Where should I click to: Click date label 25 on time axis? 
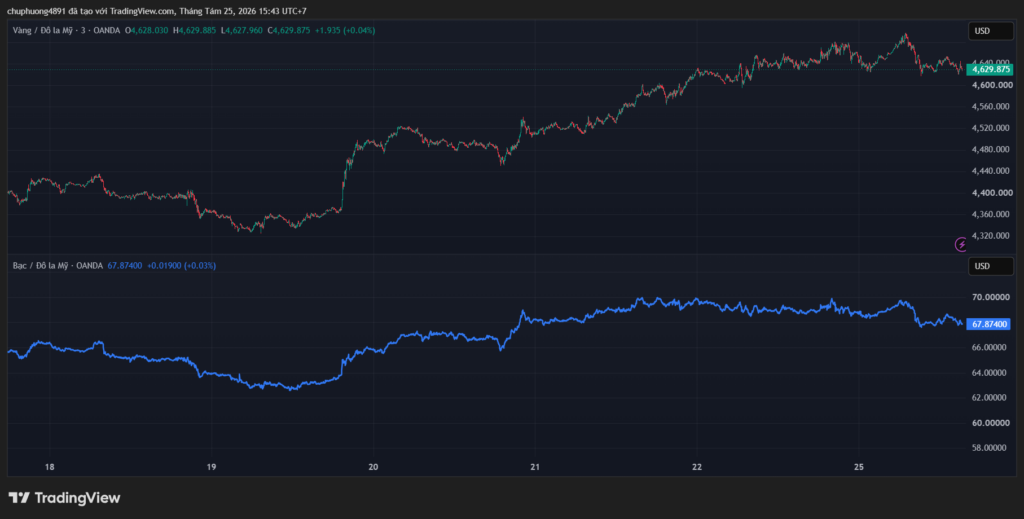[859, 467]
